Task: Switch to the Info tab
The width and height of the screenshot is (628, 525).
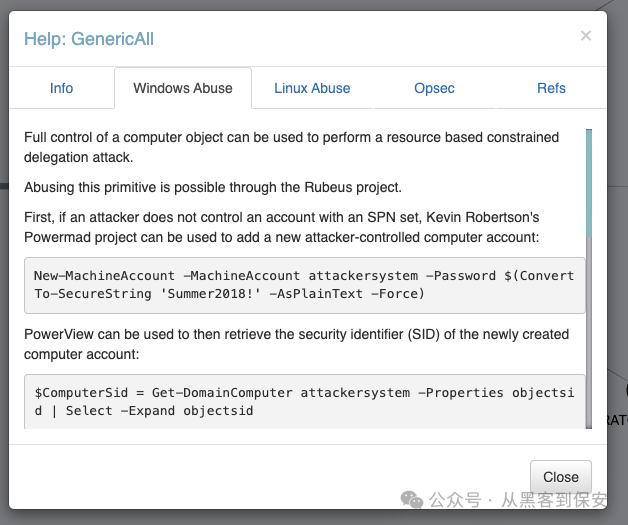Action: point(61,88)
